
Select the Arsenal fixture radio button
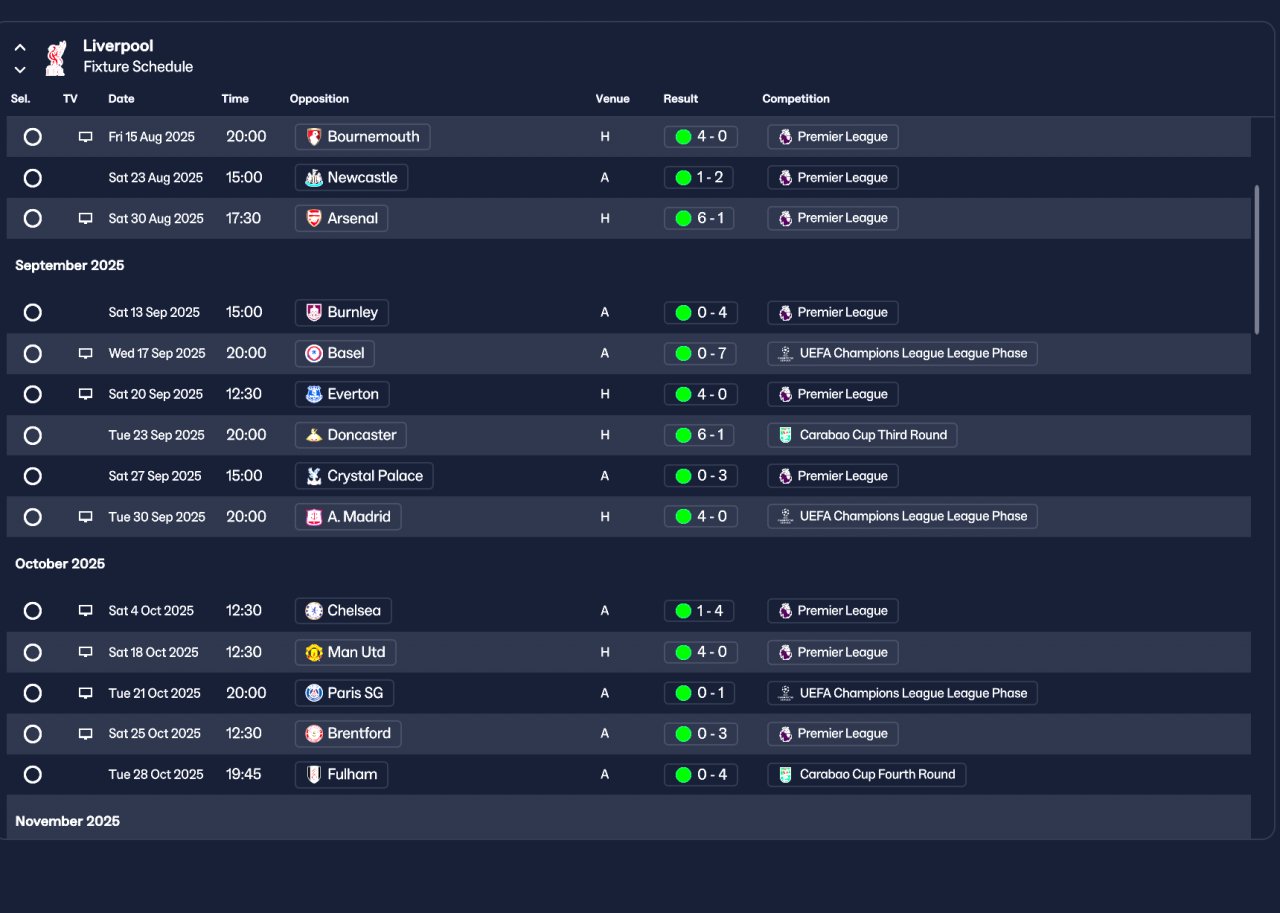[33, 218]
